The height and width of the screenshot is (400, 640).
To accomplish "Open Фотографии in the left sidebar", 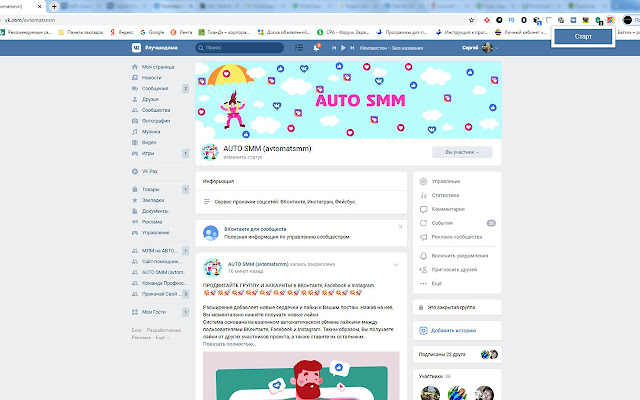I will (x=156, y=121).
